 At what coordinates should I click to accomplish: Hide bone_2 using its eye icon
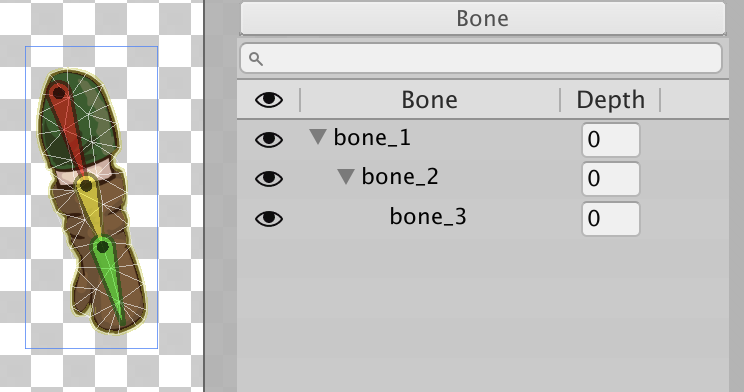(269, 178)
